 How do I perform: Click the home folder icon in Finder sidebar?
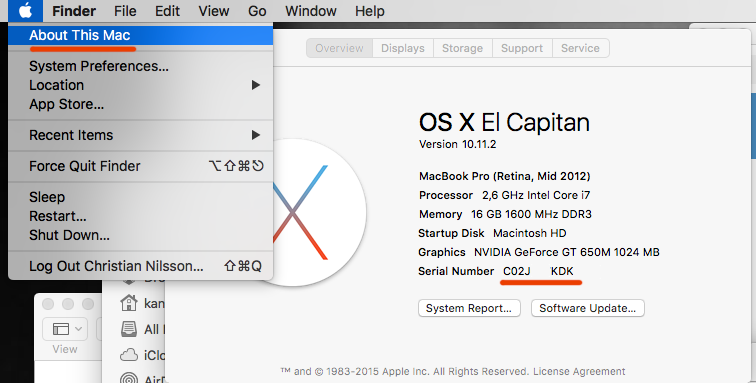(129, 303)
